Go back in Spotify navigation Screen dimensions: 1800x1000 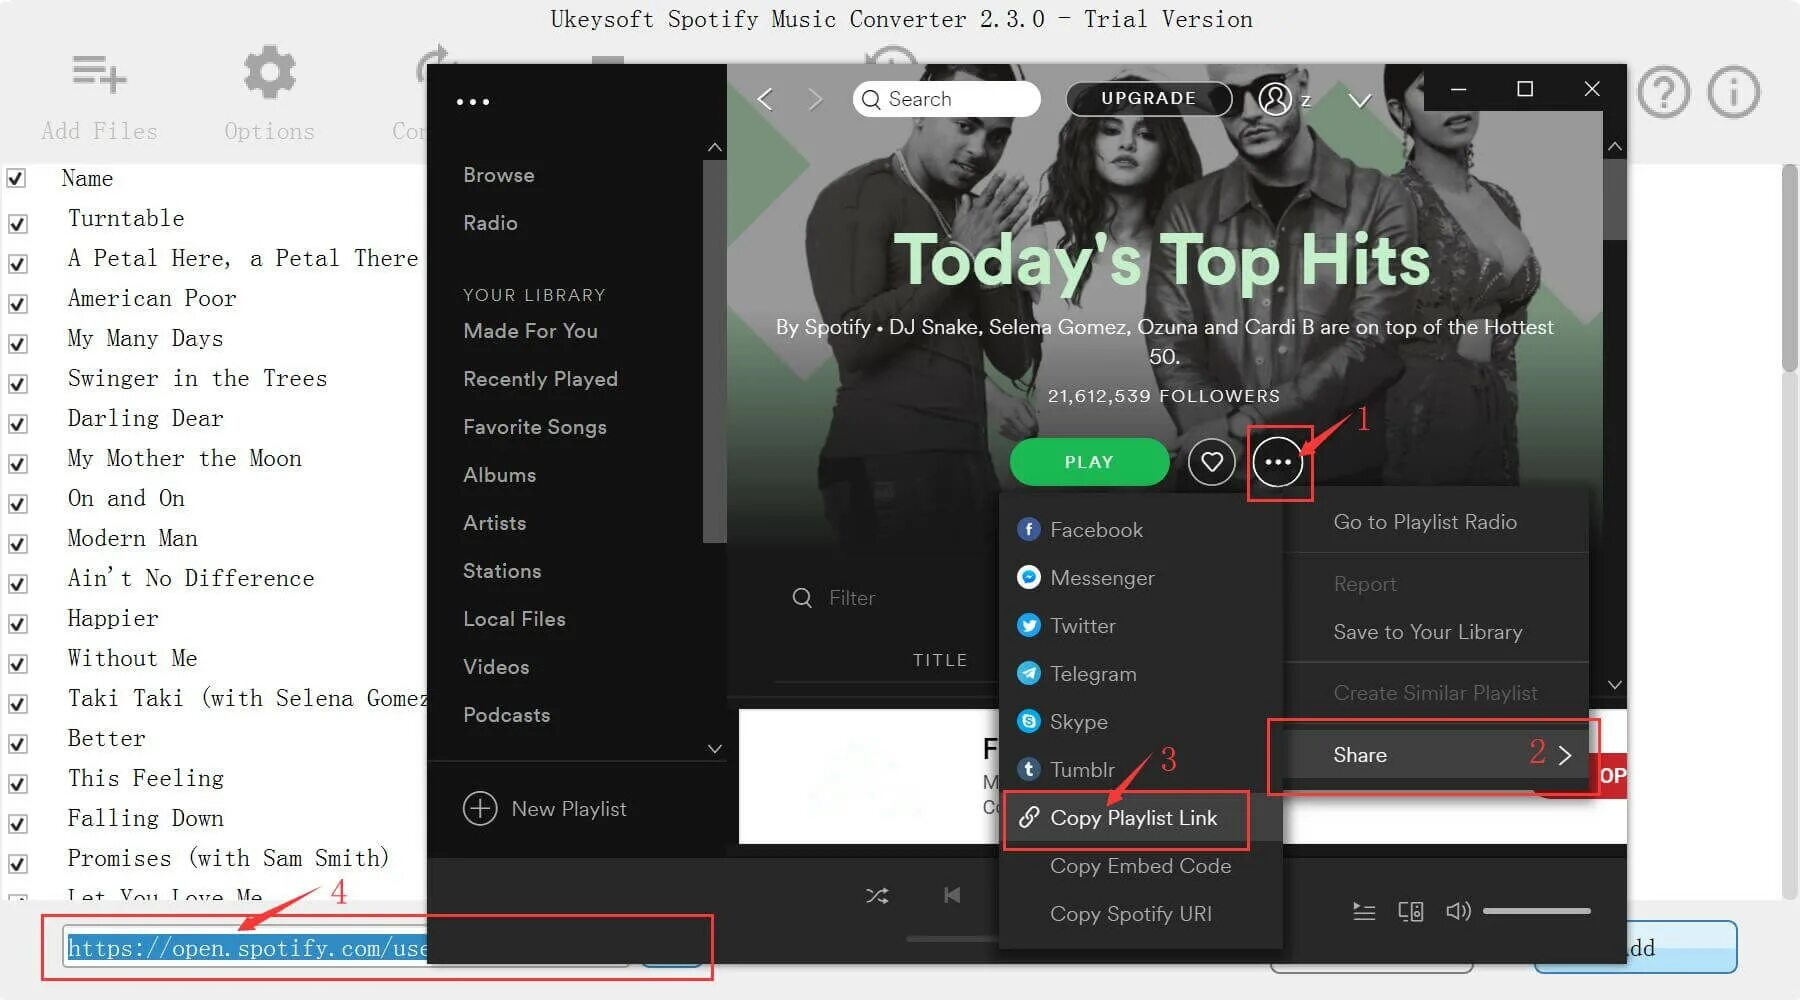click(765, 99)
